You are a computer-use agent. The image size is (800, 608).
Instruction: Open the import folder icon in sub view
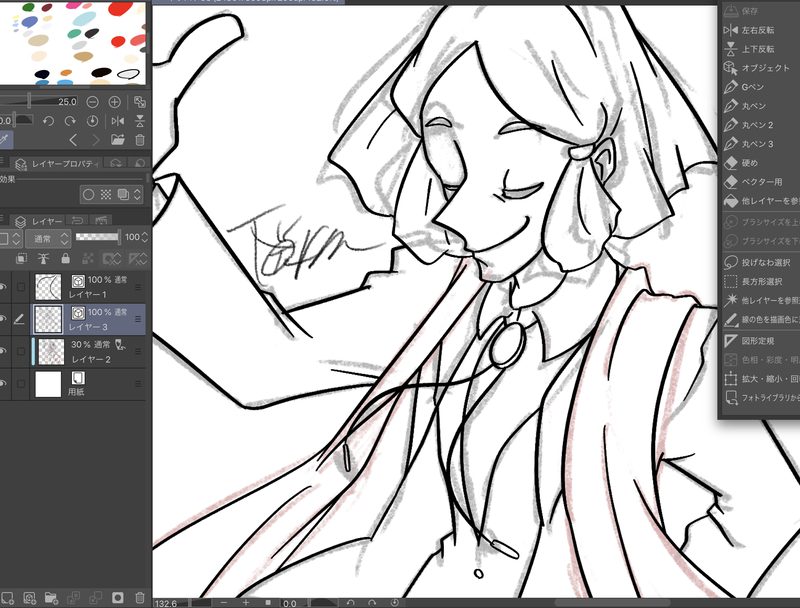(118, 140)
